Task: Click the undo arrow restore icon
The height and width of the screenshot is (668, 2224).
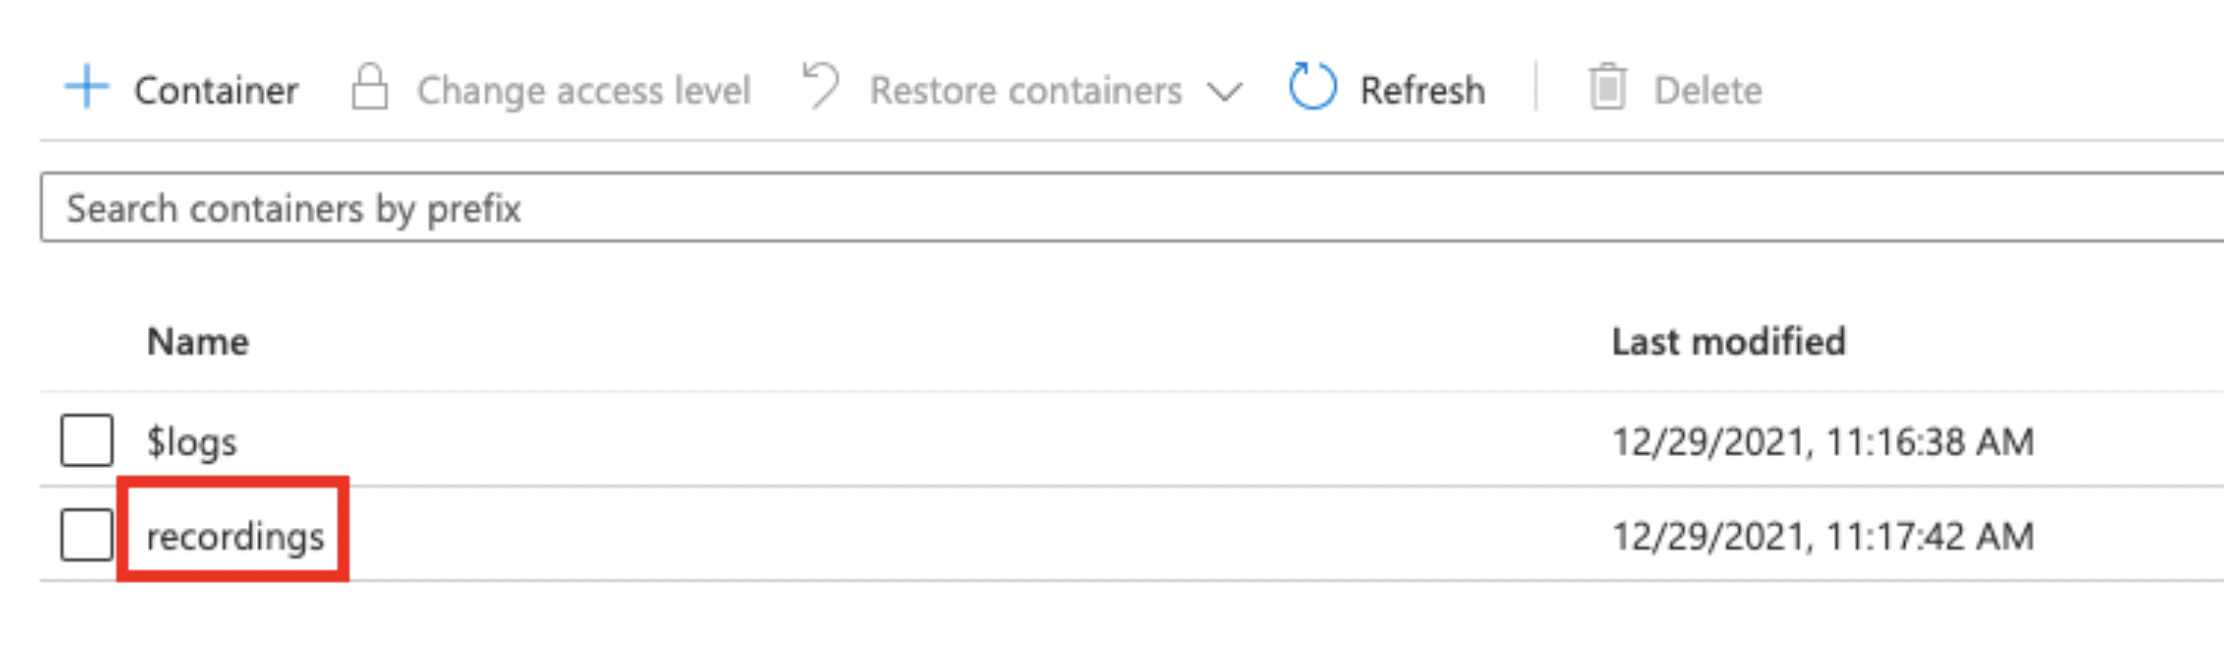Action: 820,86
